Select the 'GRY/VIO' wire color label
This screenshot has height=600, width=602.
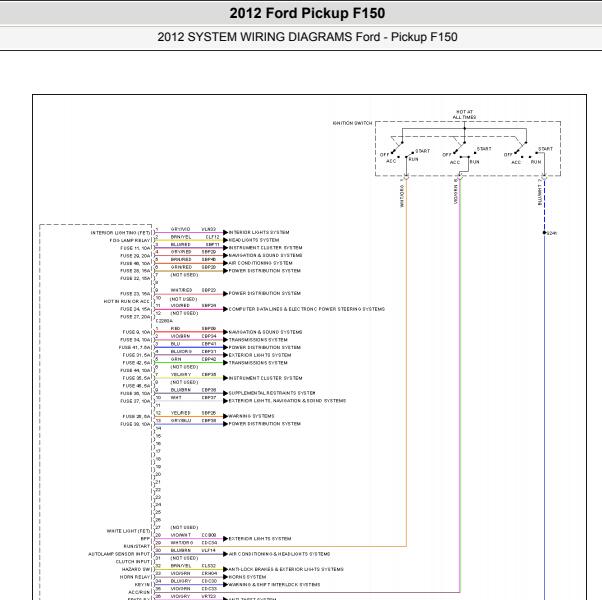point(180,229)
